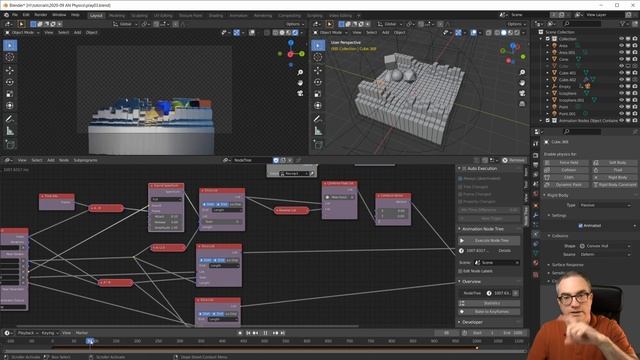Jump to the timeline end frame
This screenshot has height=360, width=640.
click(282, 333)
